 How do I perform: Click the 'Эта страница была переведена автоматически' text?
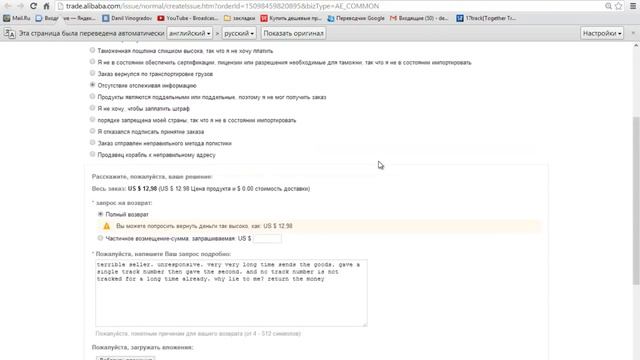pyautogui.click(x=91, y=33)
